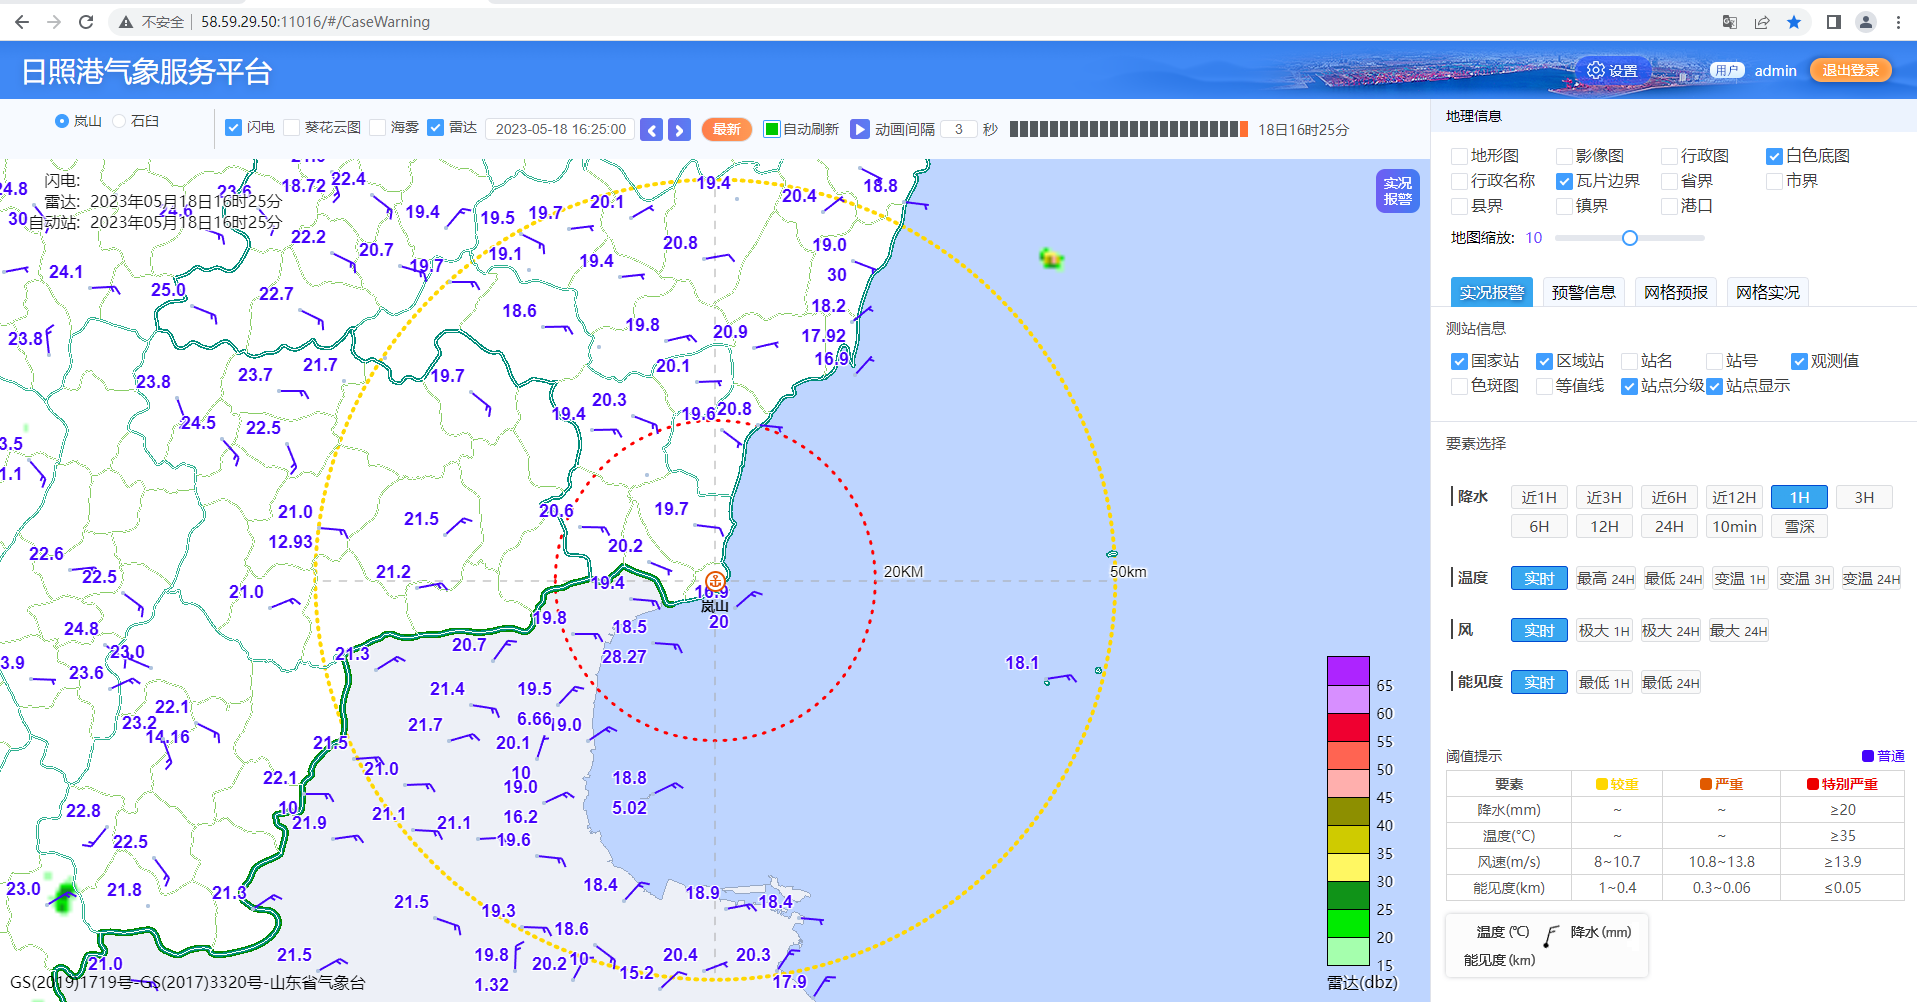Select the 温度 实时 realtime option
Viewport: 1917px width, 1002px height.
click(x=1539, y=578)
